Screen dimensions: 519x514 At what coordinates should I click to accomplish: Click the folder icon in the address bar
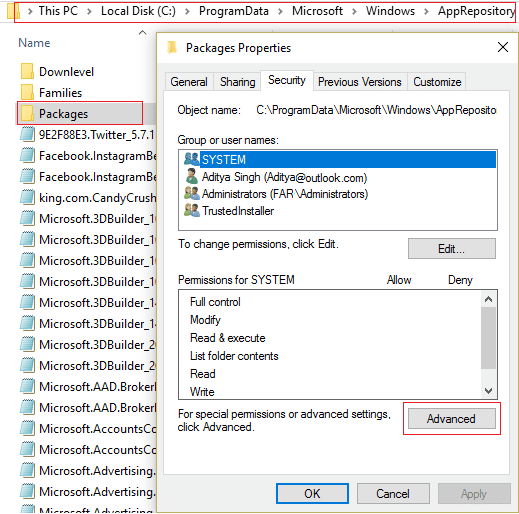pos(13,11)
